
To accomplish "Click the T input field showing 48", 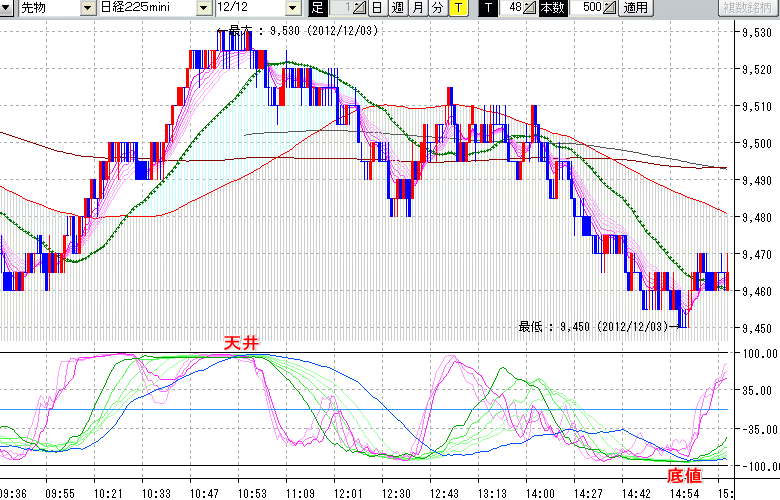I will pos(512,8).
